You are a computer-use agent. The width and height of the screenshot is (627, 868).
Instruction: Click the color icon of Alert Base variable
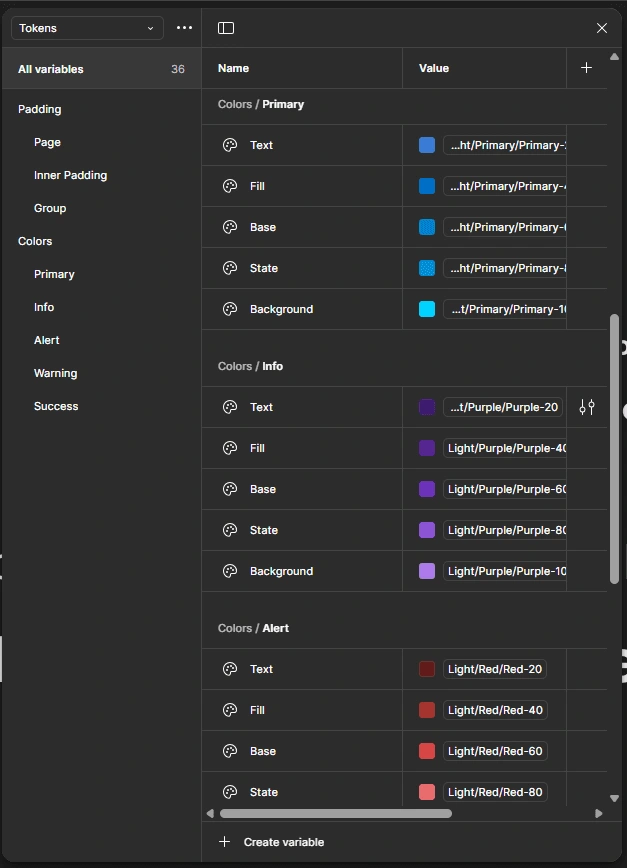[x=230, y=751]
